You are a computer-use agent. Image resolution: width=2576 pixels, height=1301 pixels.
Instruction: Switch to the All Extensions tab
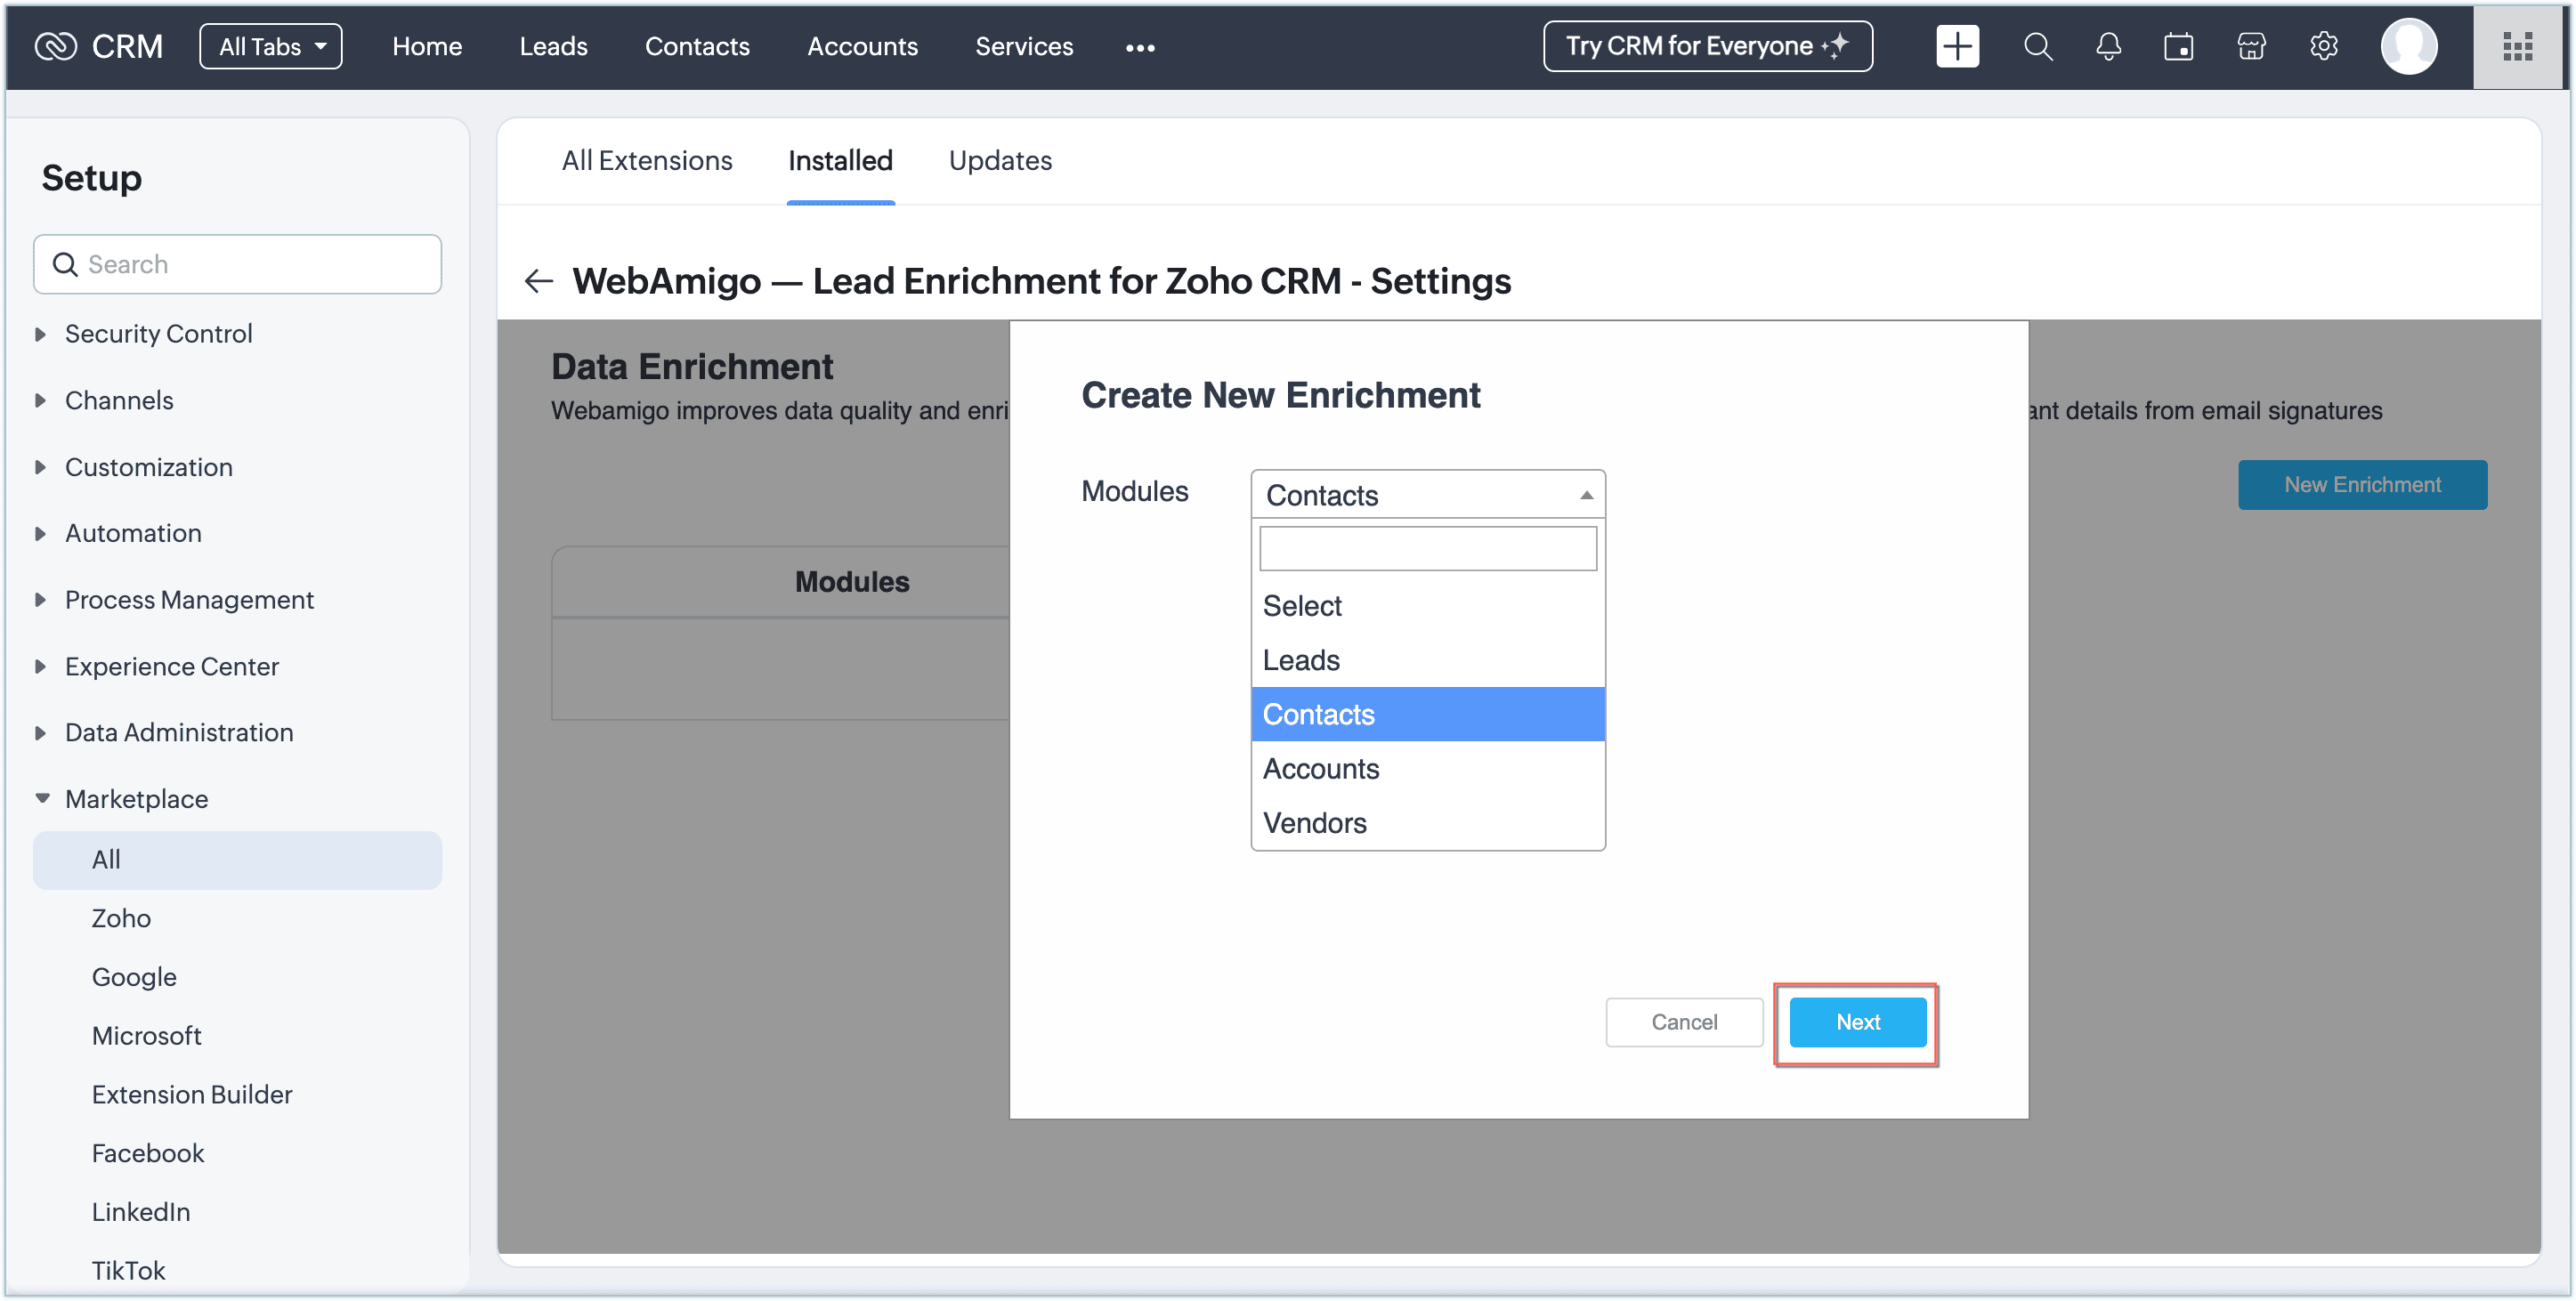(x=646, y=160)
